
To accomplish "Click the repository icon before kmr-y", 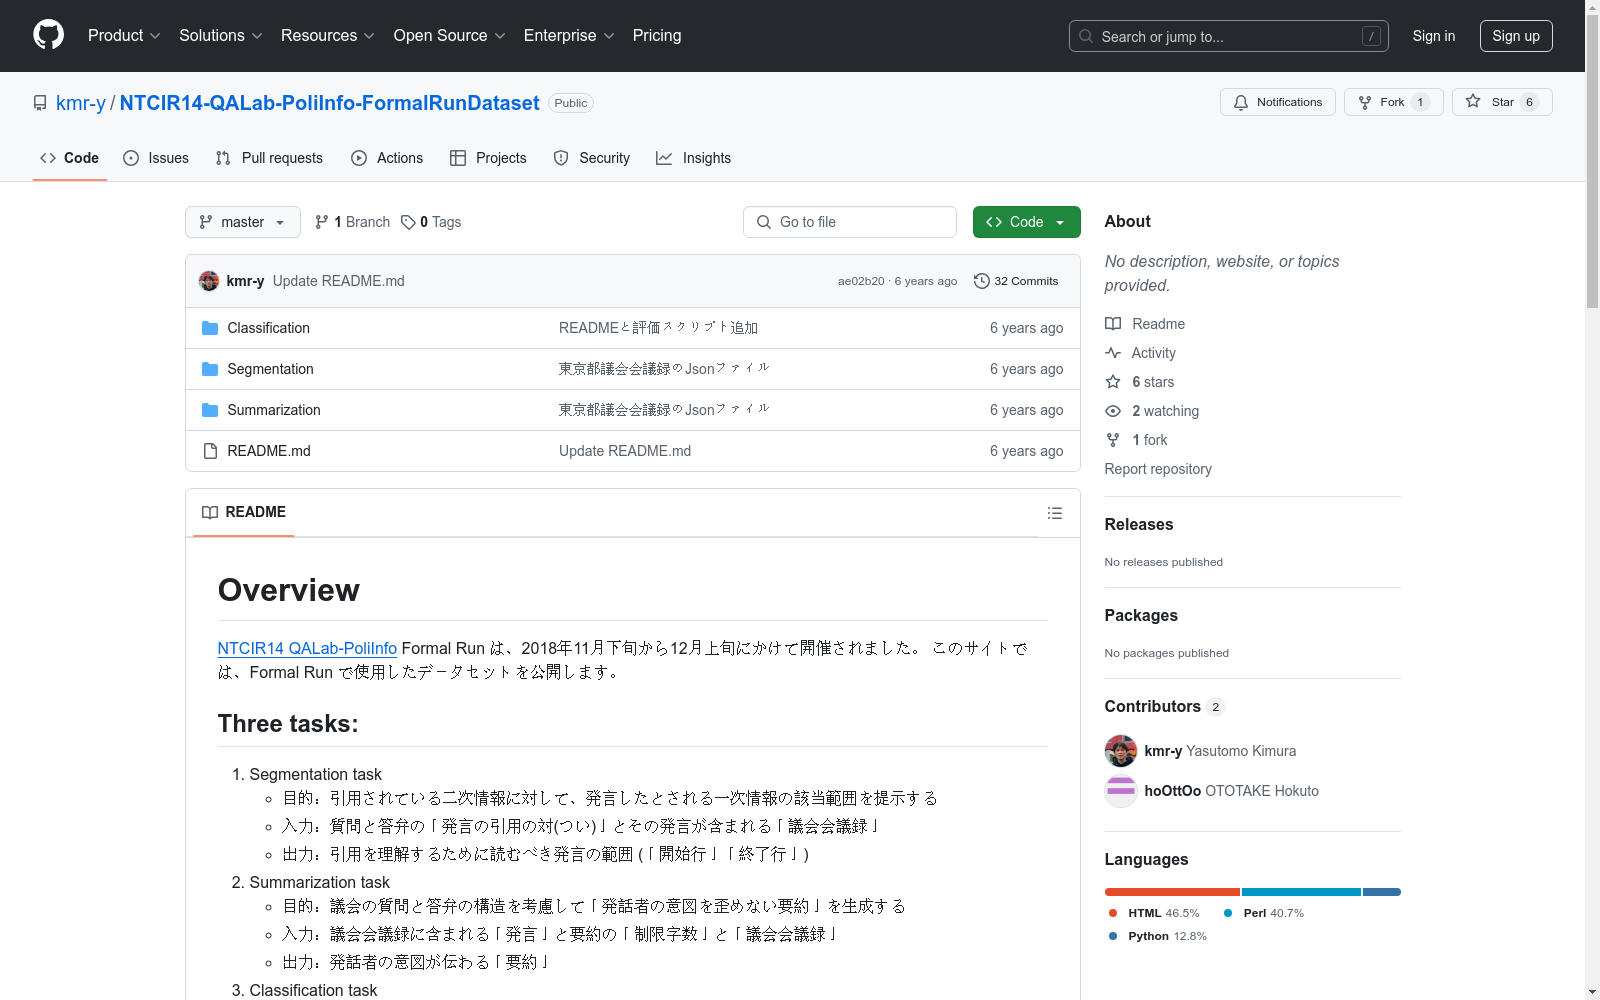I will tap(40, 103).
